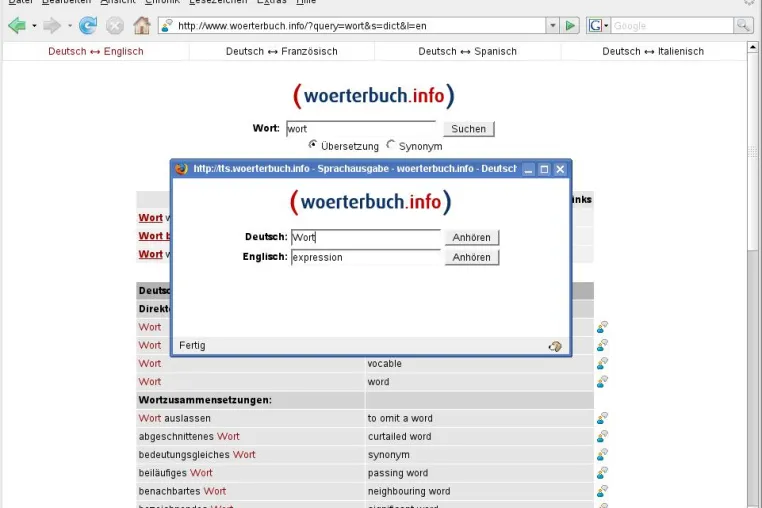Play speech icon for 'to omit a word'

point(603,418)
